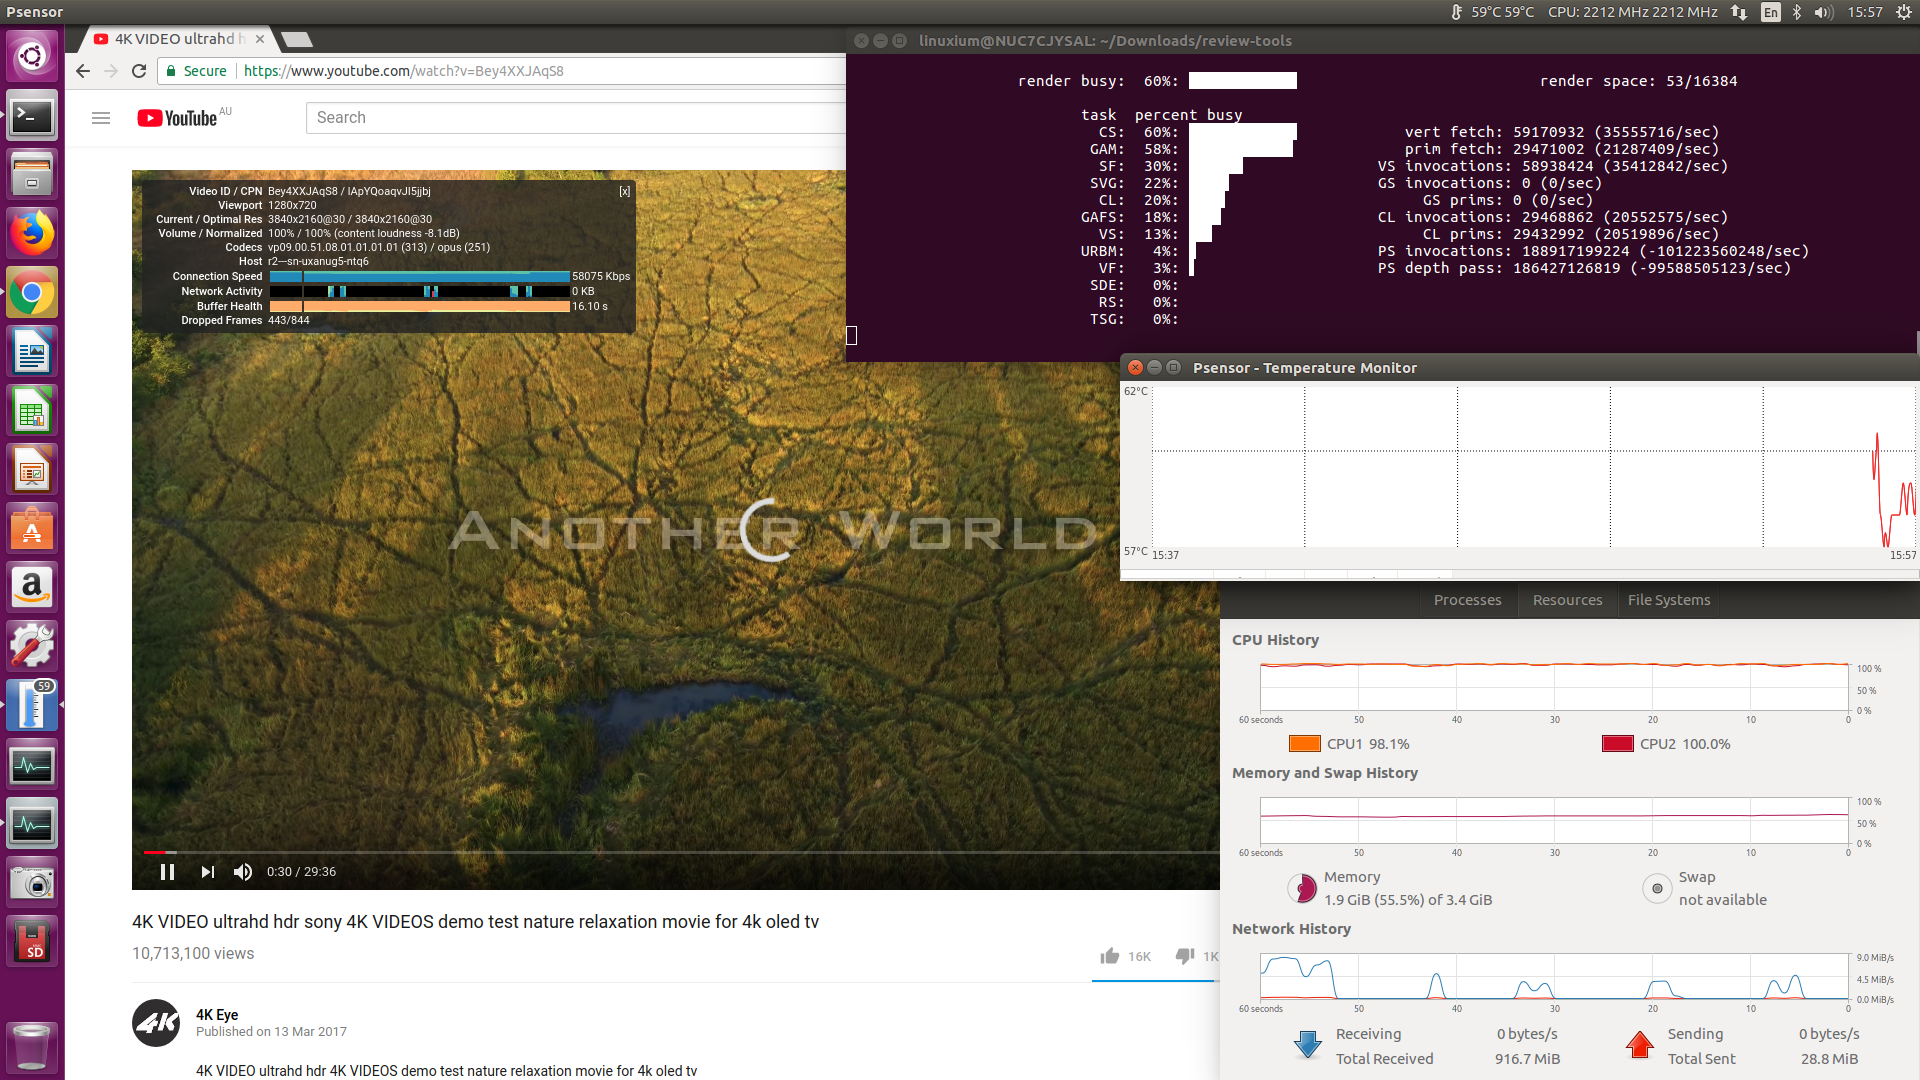Screen dimensions: 1920x1080
Task: Click Sending red arrow color icon
Action: (1640, 1045)
